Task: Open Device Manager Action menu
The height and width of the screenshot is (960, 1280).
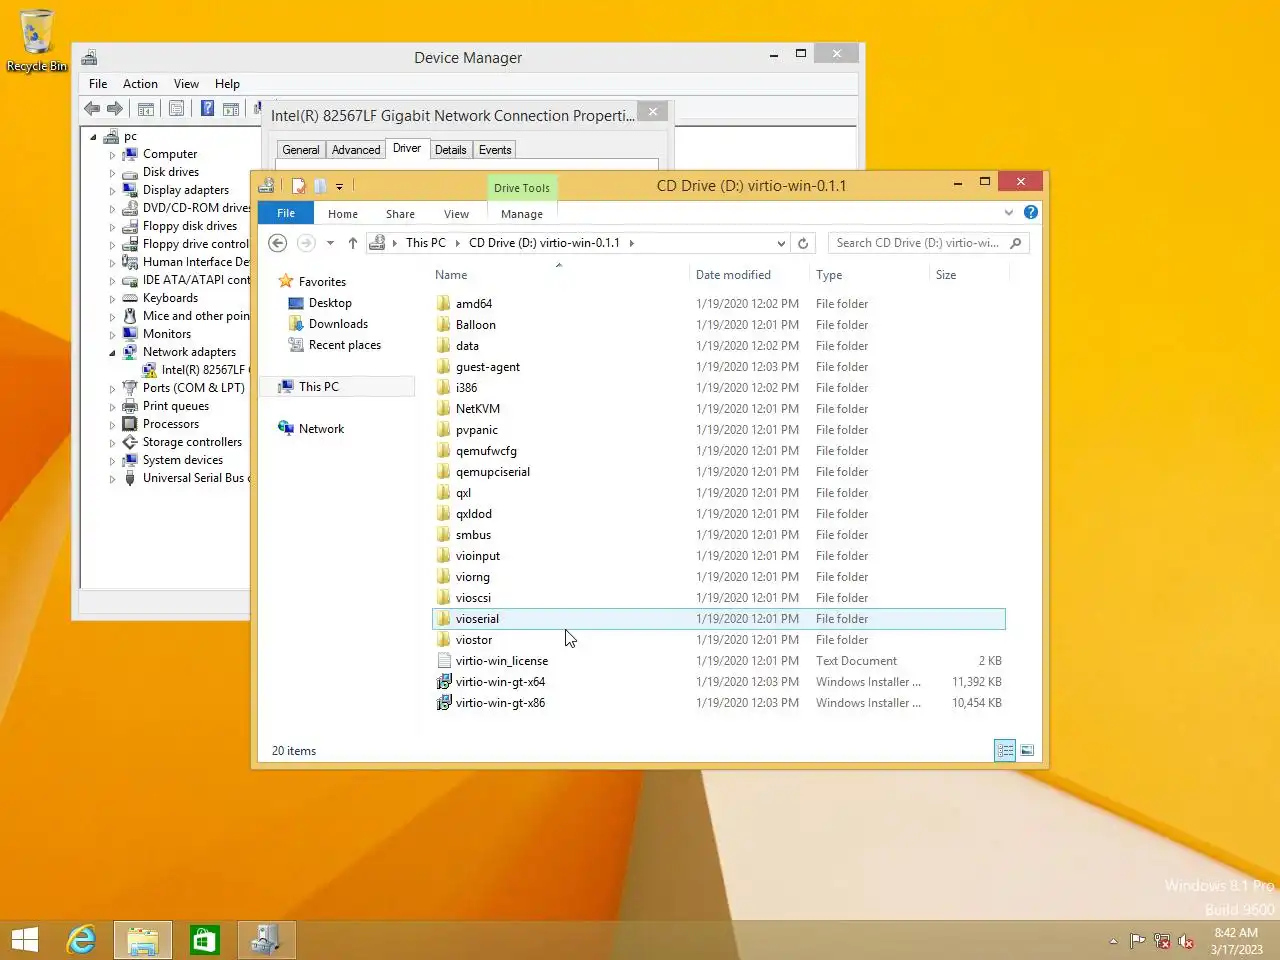Action: point(140,84)
